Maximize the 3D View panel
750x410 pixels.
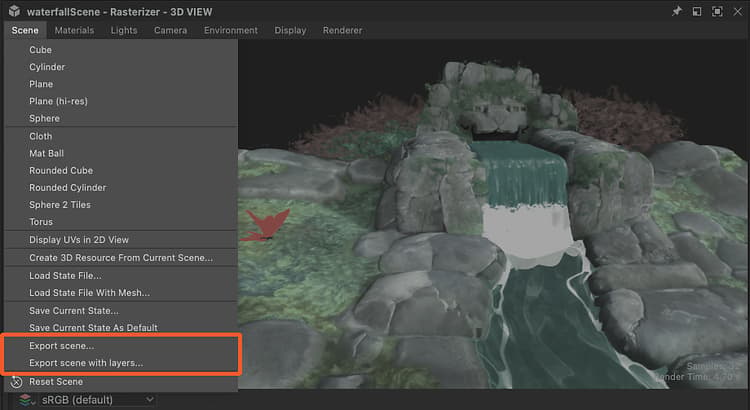(717, 11)
